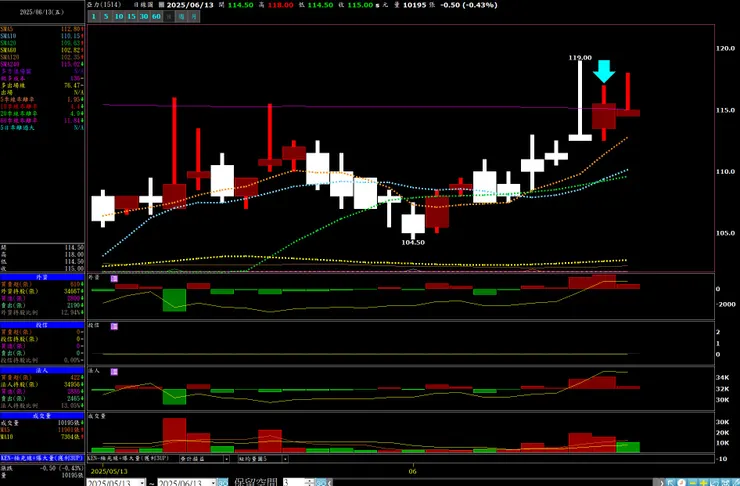Click the purple marker in 外資 panel
Viewport: 740px width, 486px height.
(114, 279)
